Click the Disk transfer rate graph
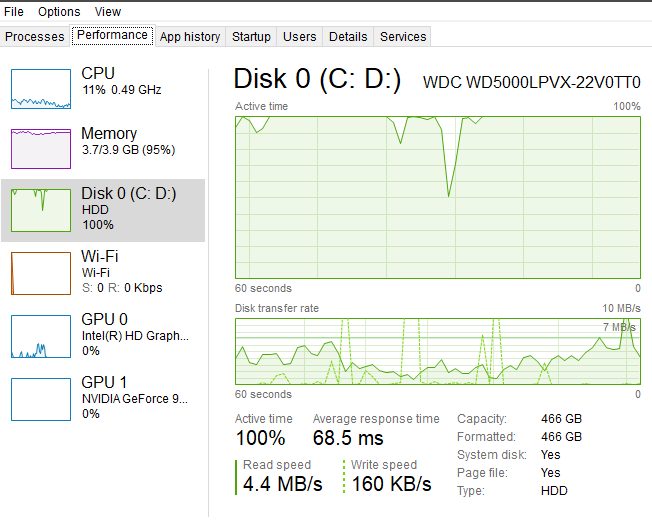The image size is (652, 529). click(x=437, y=351)
